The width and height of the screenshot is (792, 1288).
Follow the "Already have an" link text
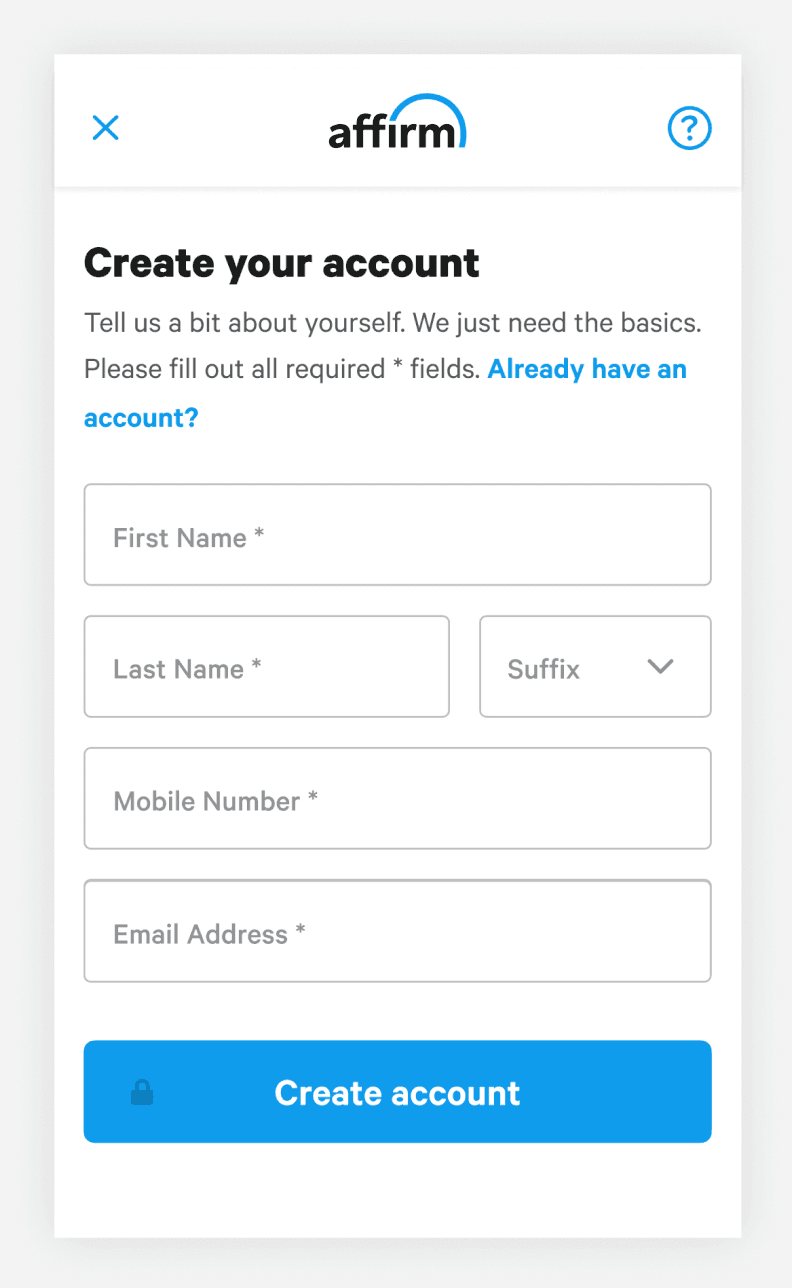(587, 369)
